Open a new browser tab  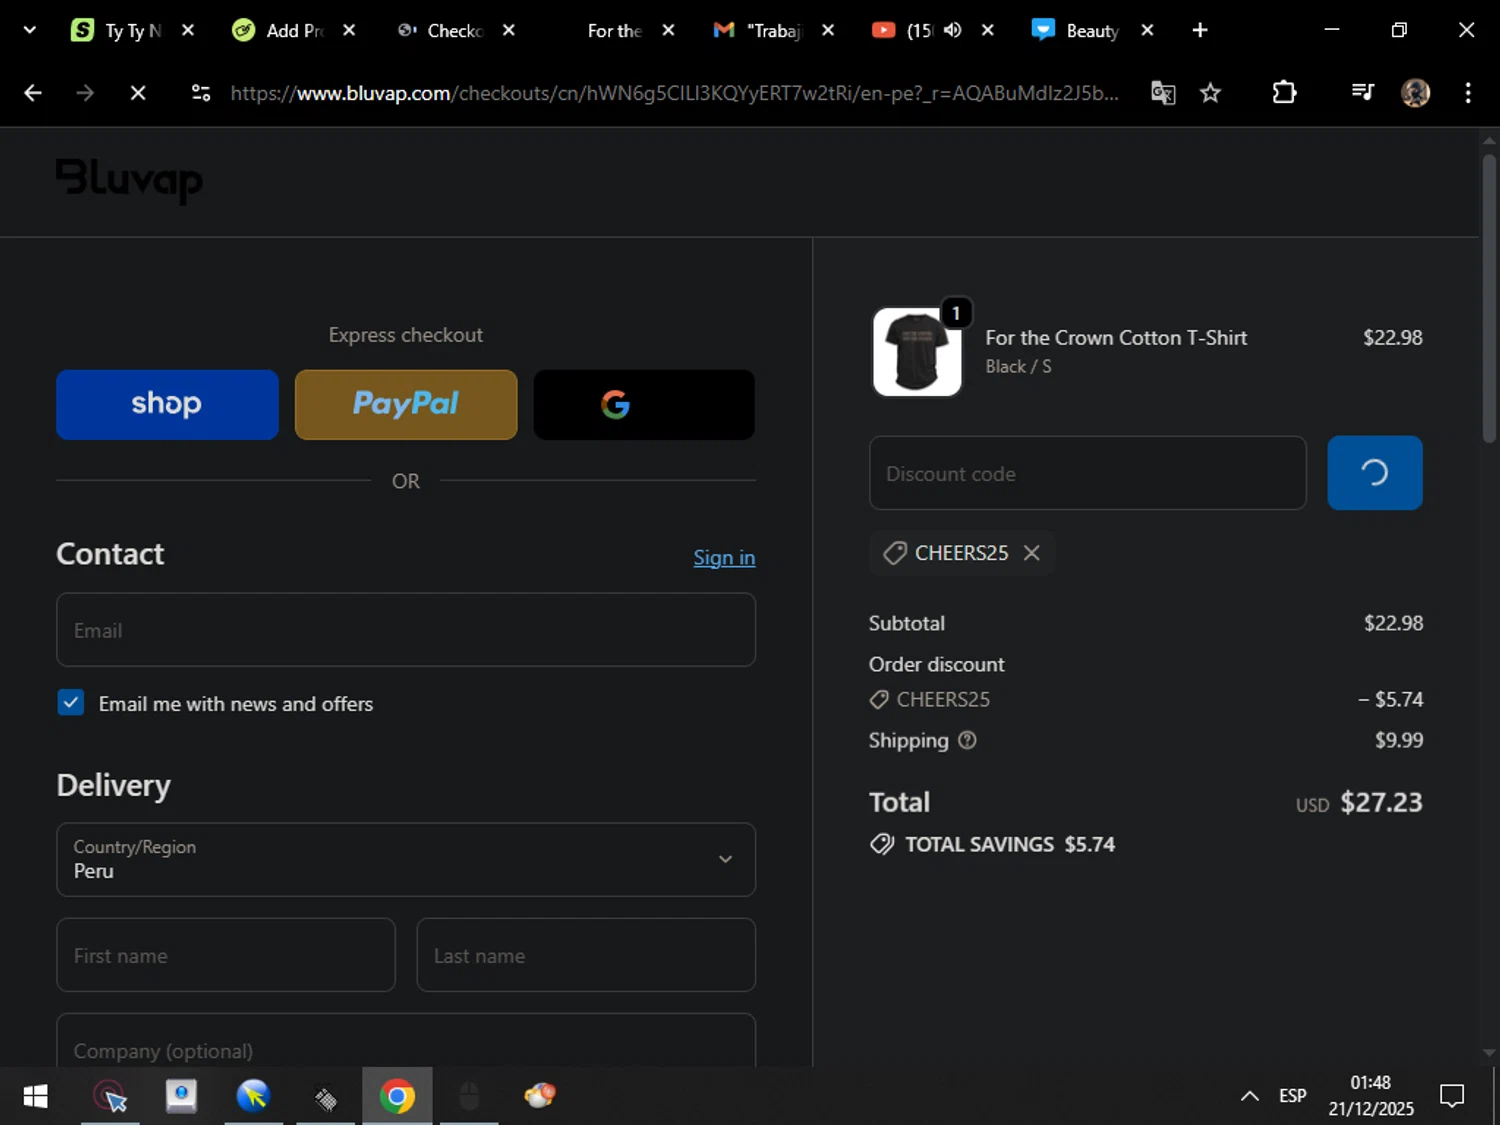(x=1200, y=30)
